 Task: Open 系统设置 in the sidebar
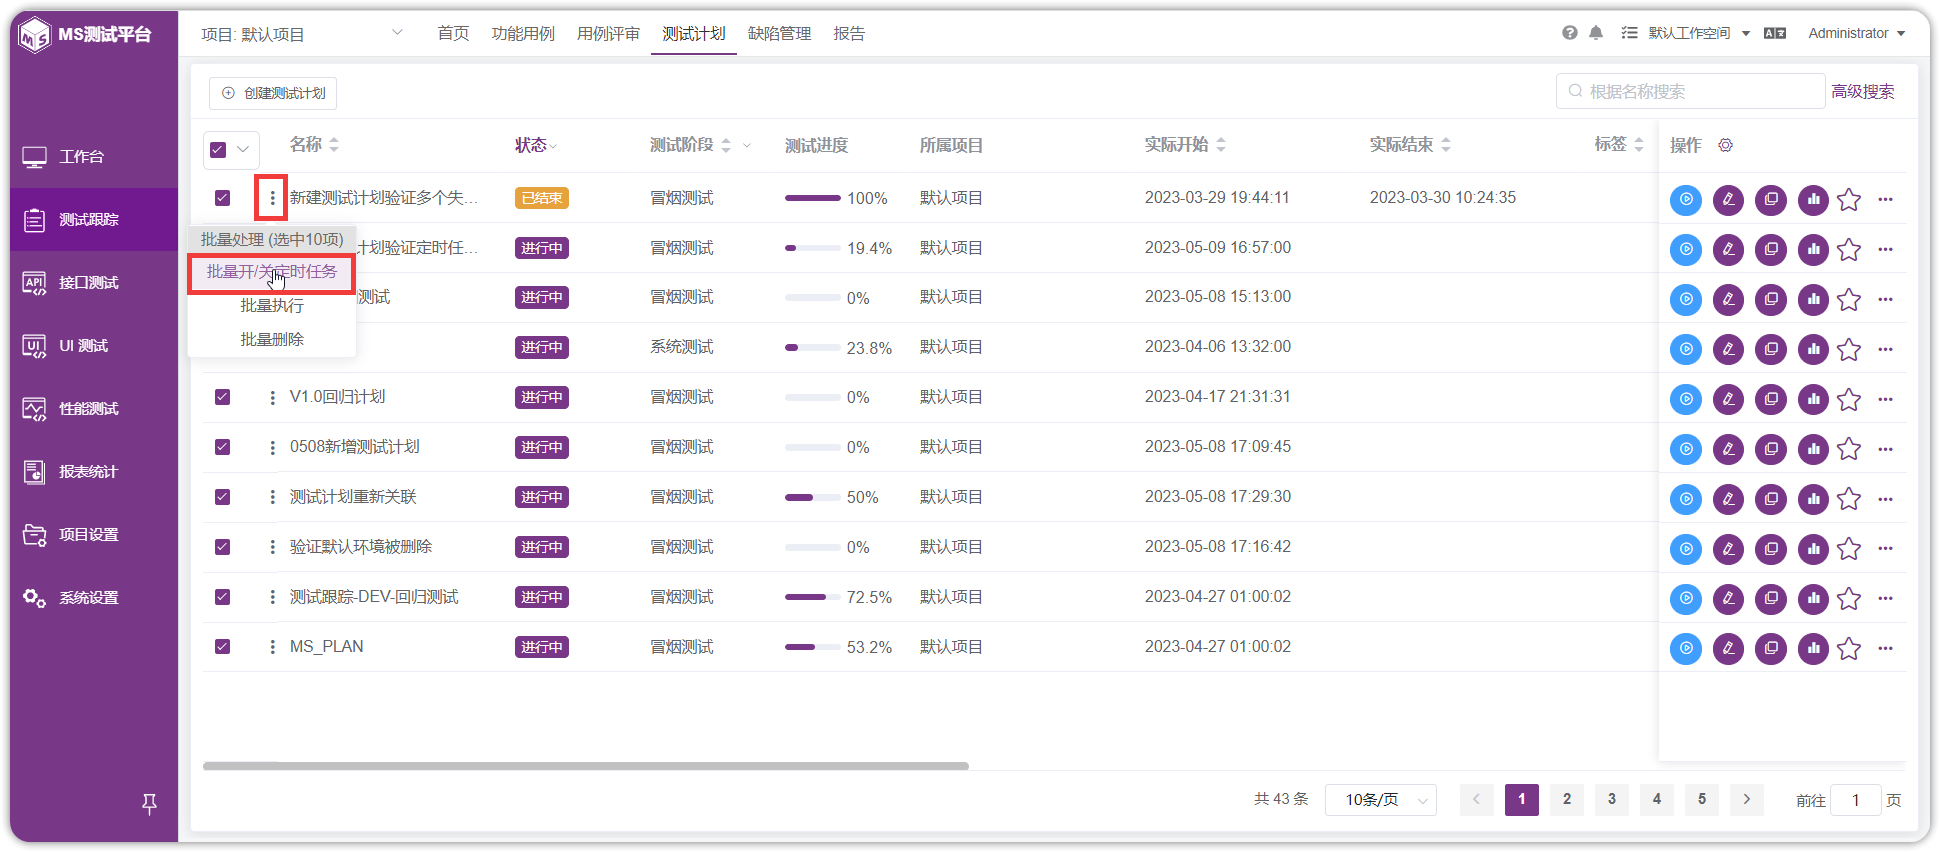click(94, 598)
